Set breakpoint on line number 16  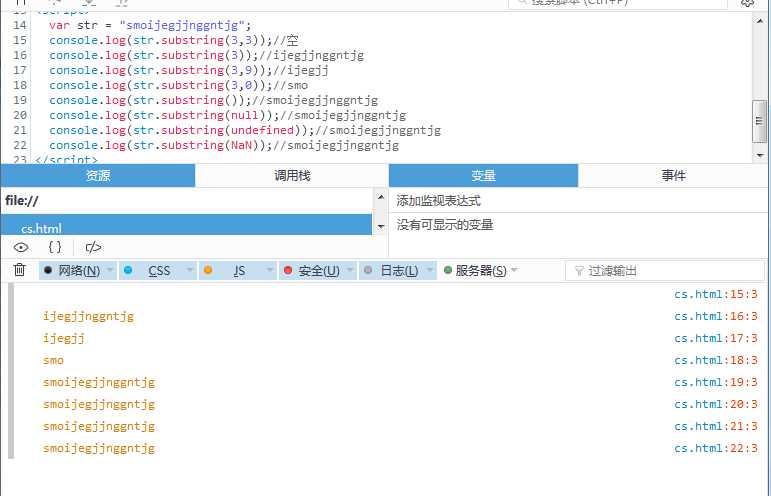point(20,55)
